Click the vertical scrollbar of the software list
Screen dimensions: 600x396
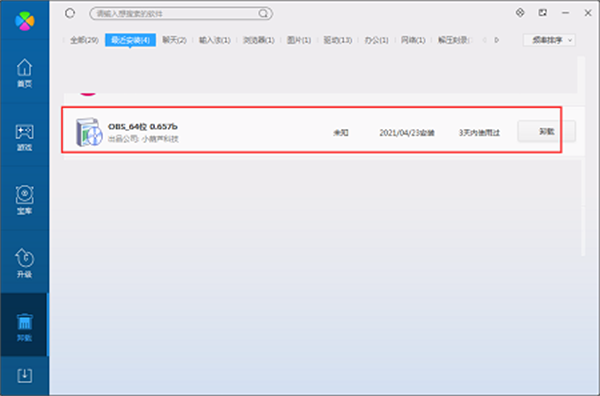point(582,156)
